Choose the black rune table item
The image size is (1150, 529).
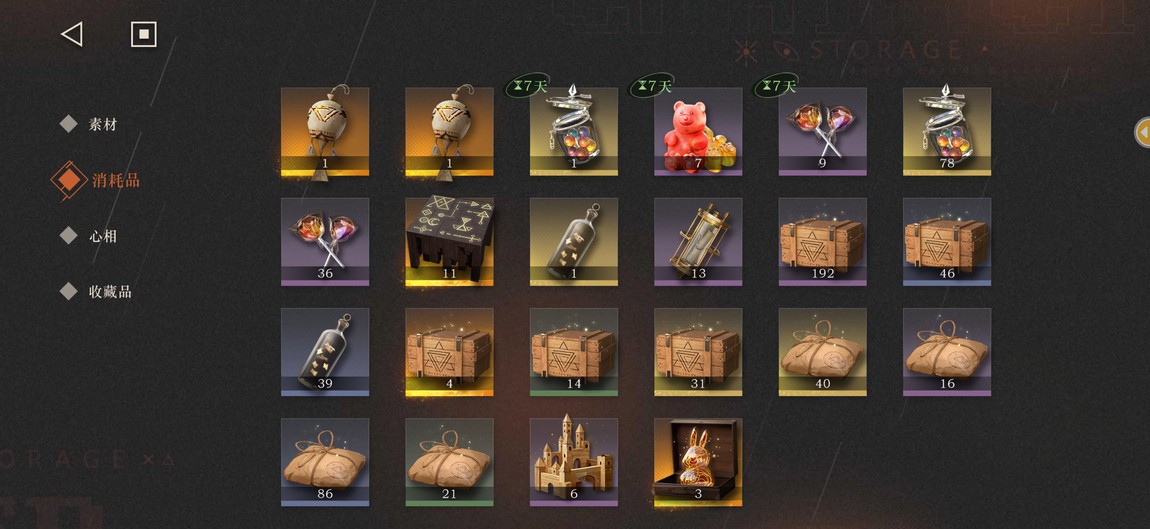click(450, 241)
